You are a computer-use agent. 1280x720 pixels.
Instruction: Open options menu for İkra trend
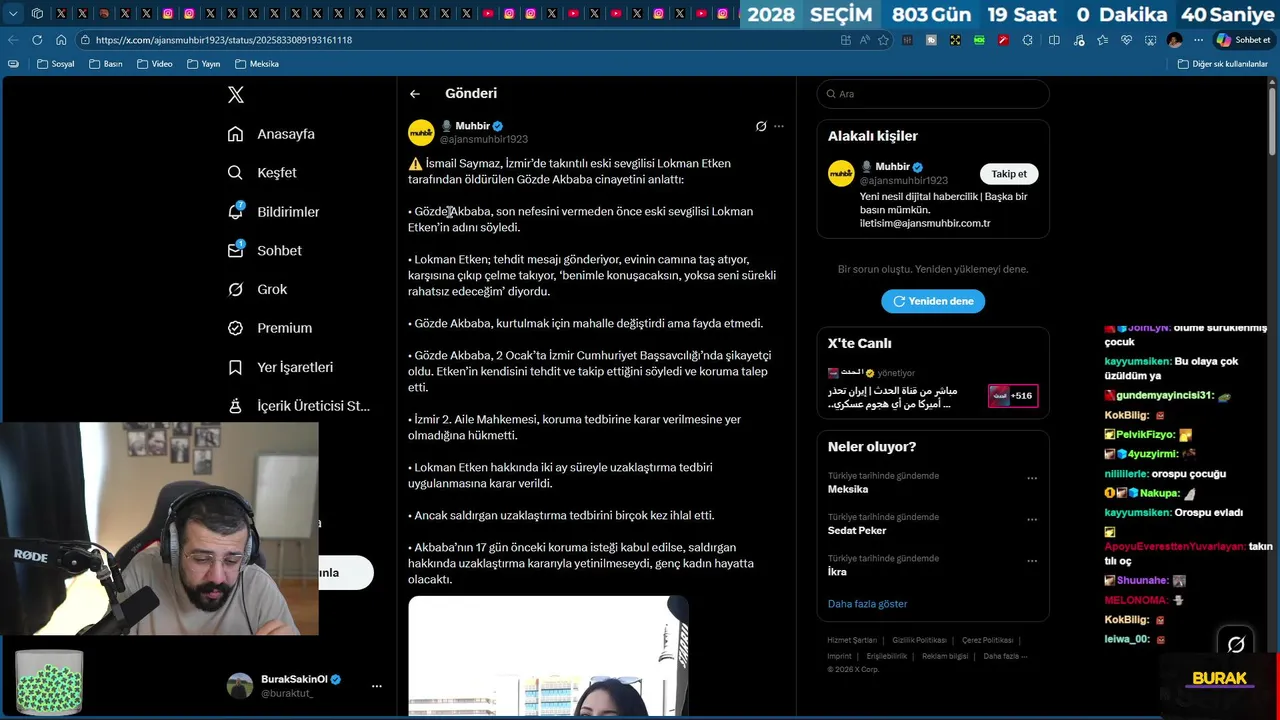tap(1032, 560)
